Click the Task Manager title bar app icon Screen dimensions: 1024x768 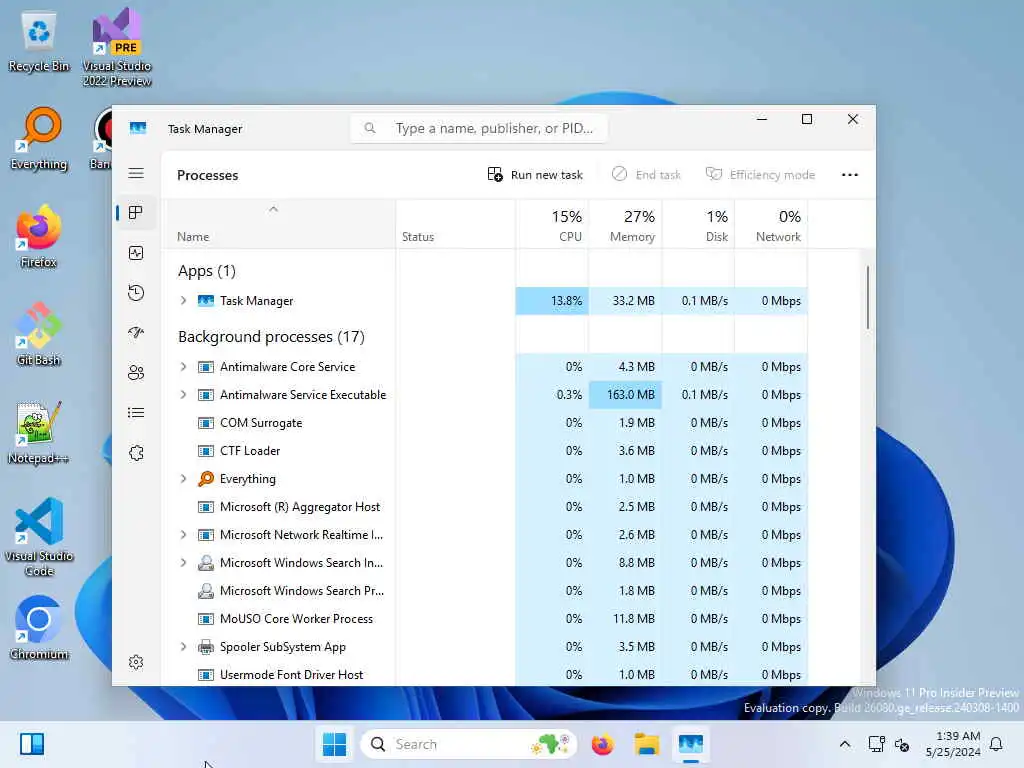pos(138,128)
